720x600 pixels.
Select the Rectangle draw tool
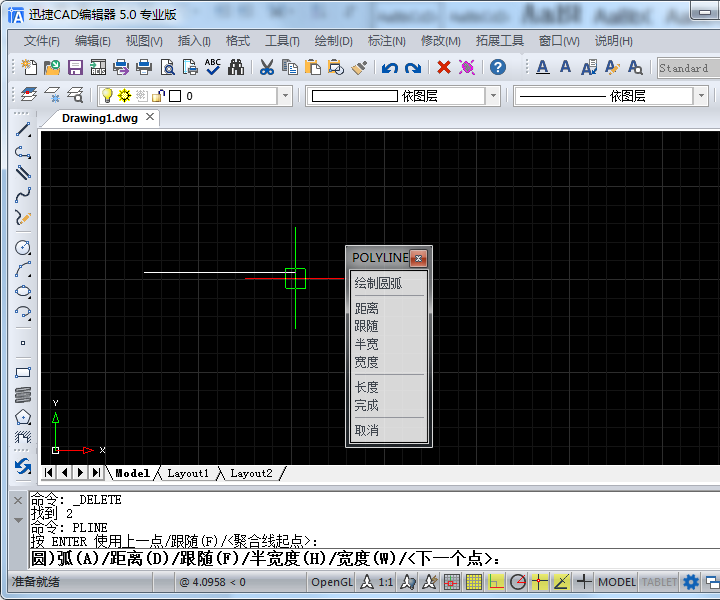23,372
